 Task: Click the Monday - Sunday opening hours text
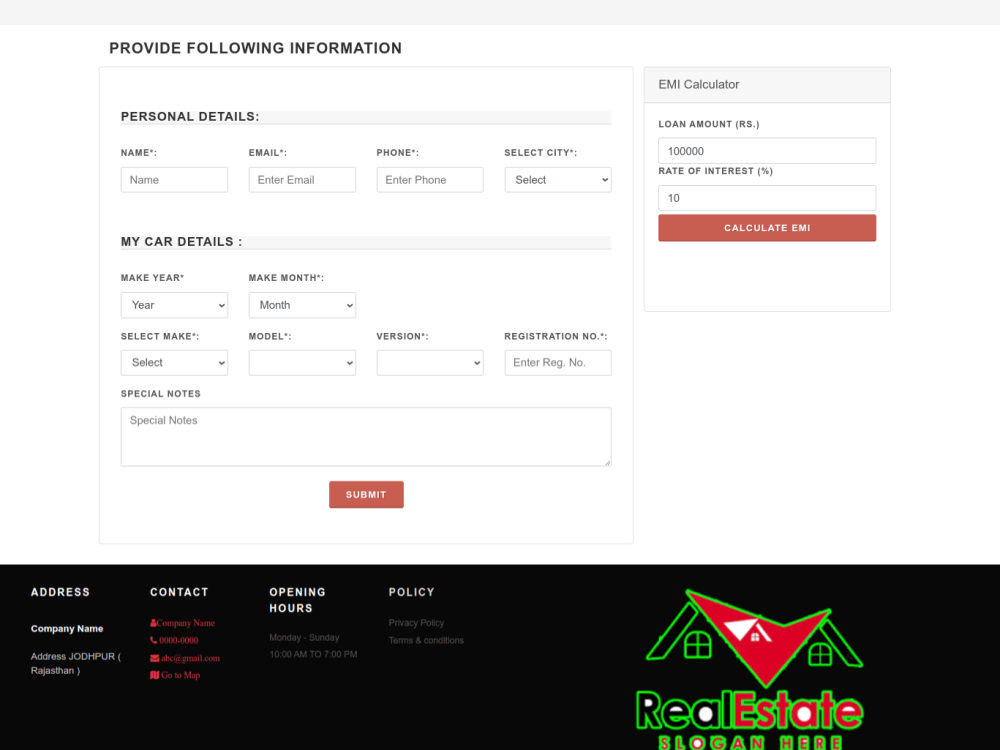coord(304,638)
